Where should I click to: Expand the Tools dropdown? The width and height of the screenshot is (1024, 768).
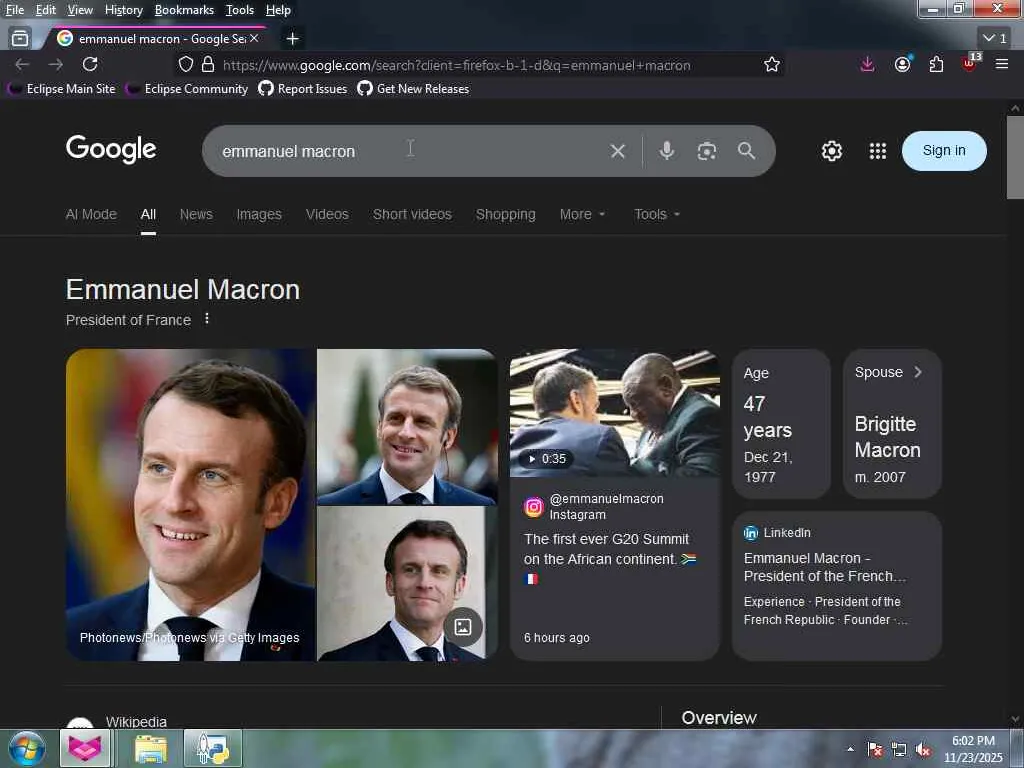tap(657, 214)
